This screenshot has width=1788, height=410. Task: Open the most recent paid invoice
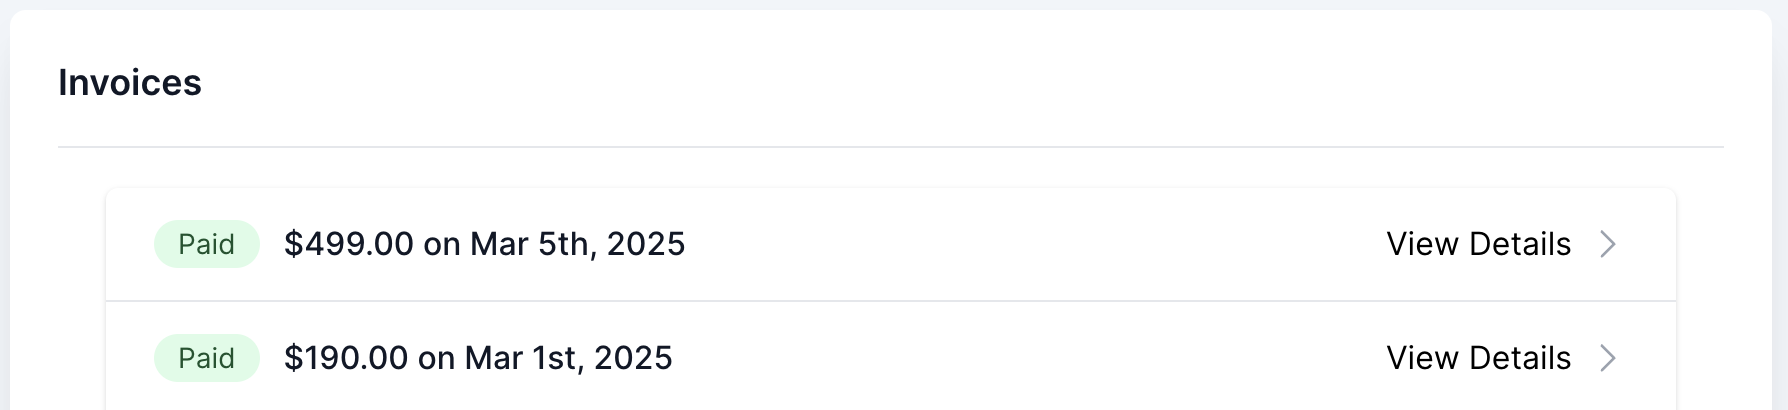coord(1478,244)
